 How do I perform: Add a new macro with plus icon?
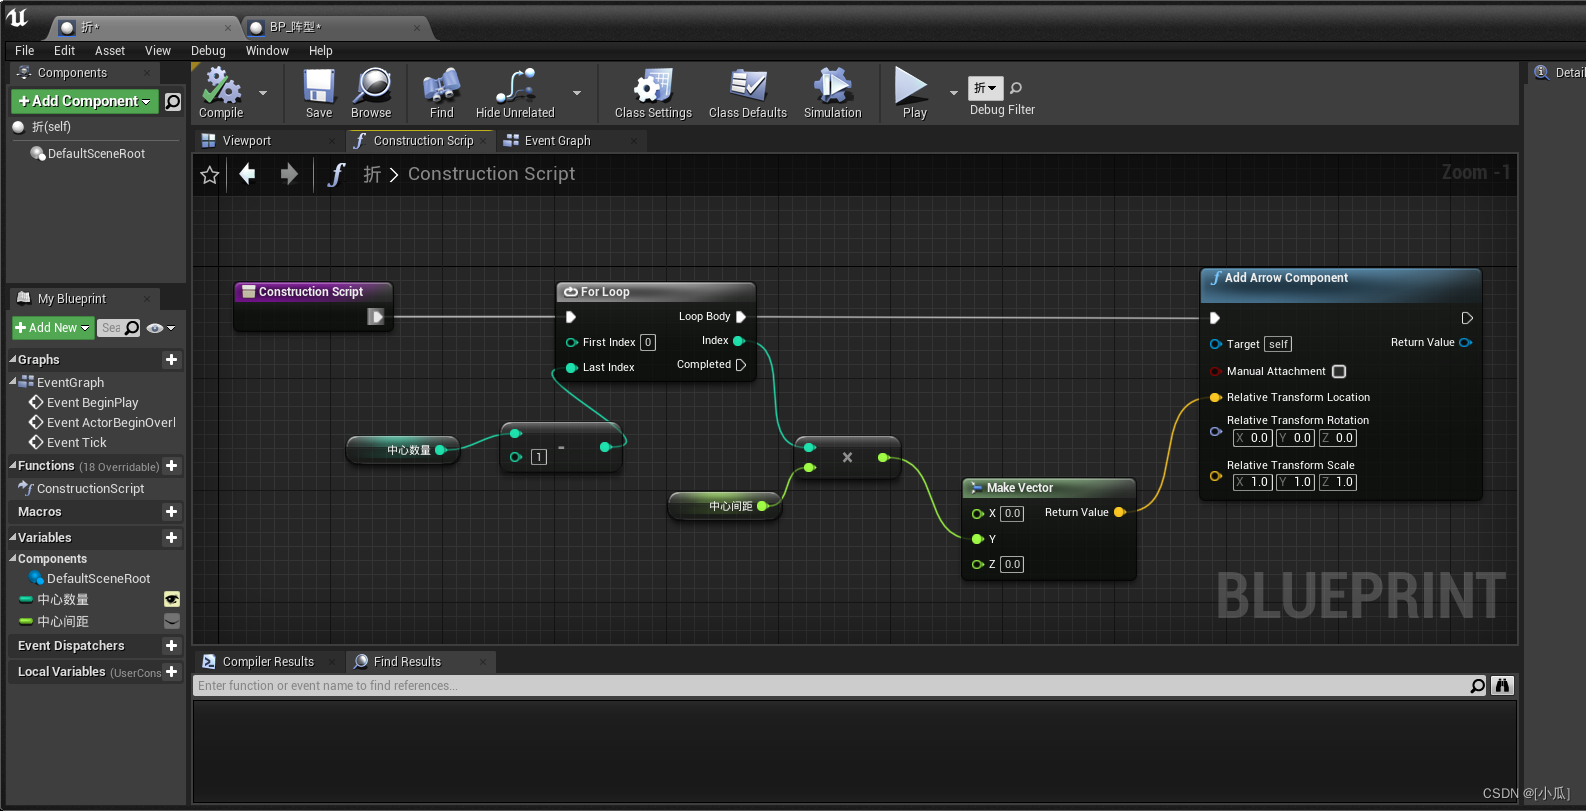[172, 512]
